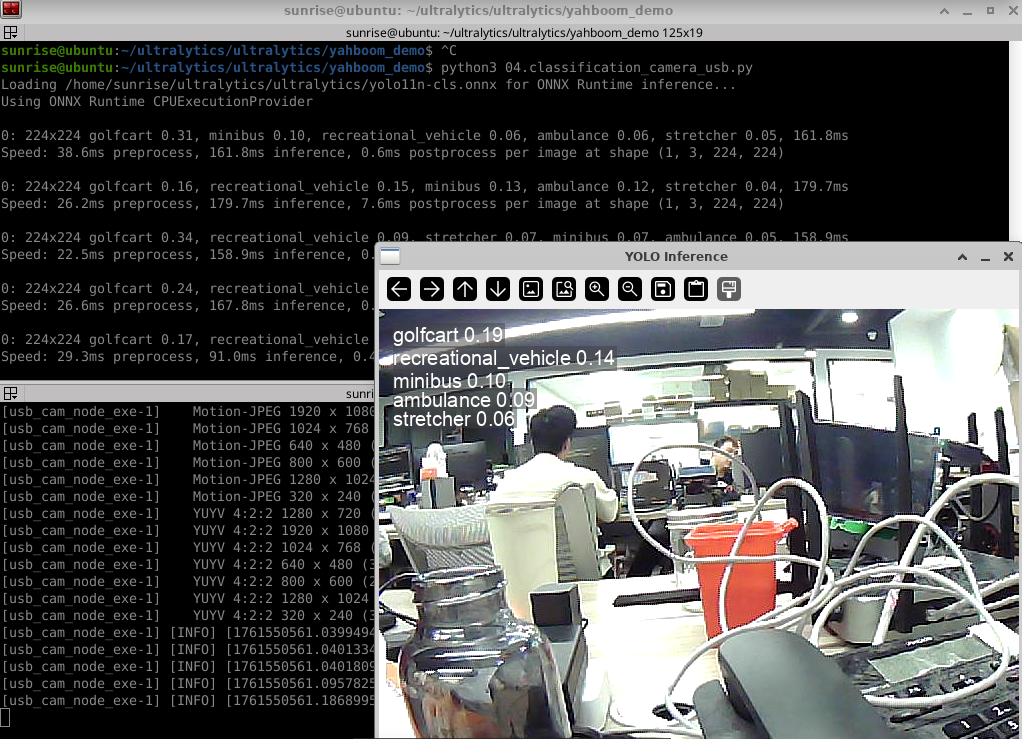Pan image right with the right arrow tool
This screenshot has height=739, width=1022.
(431, 289)
